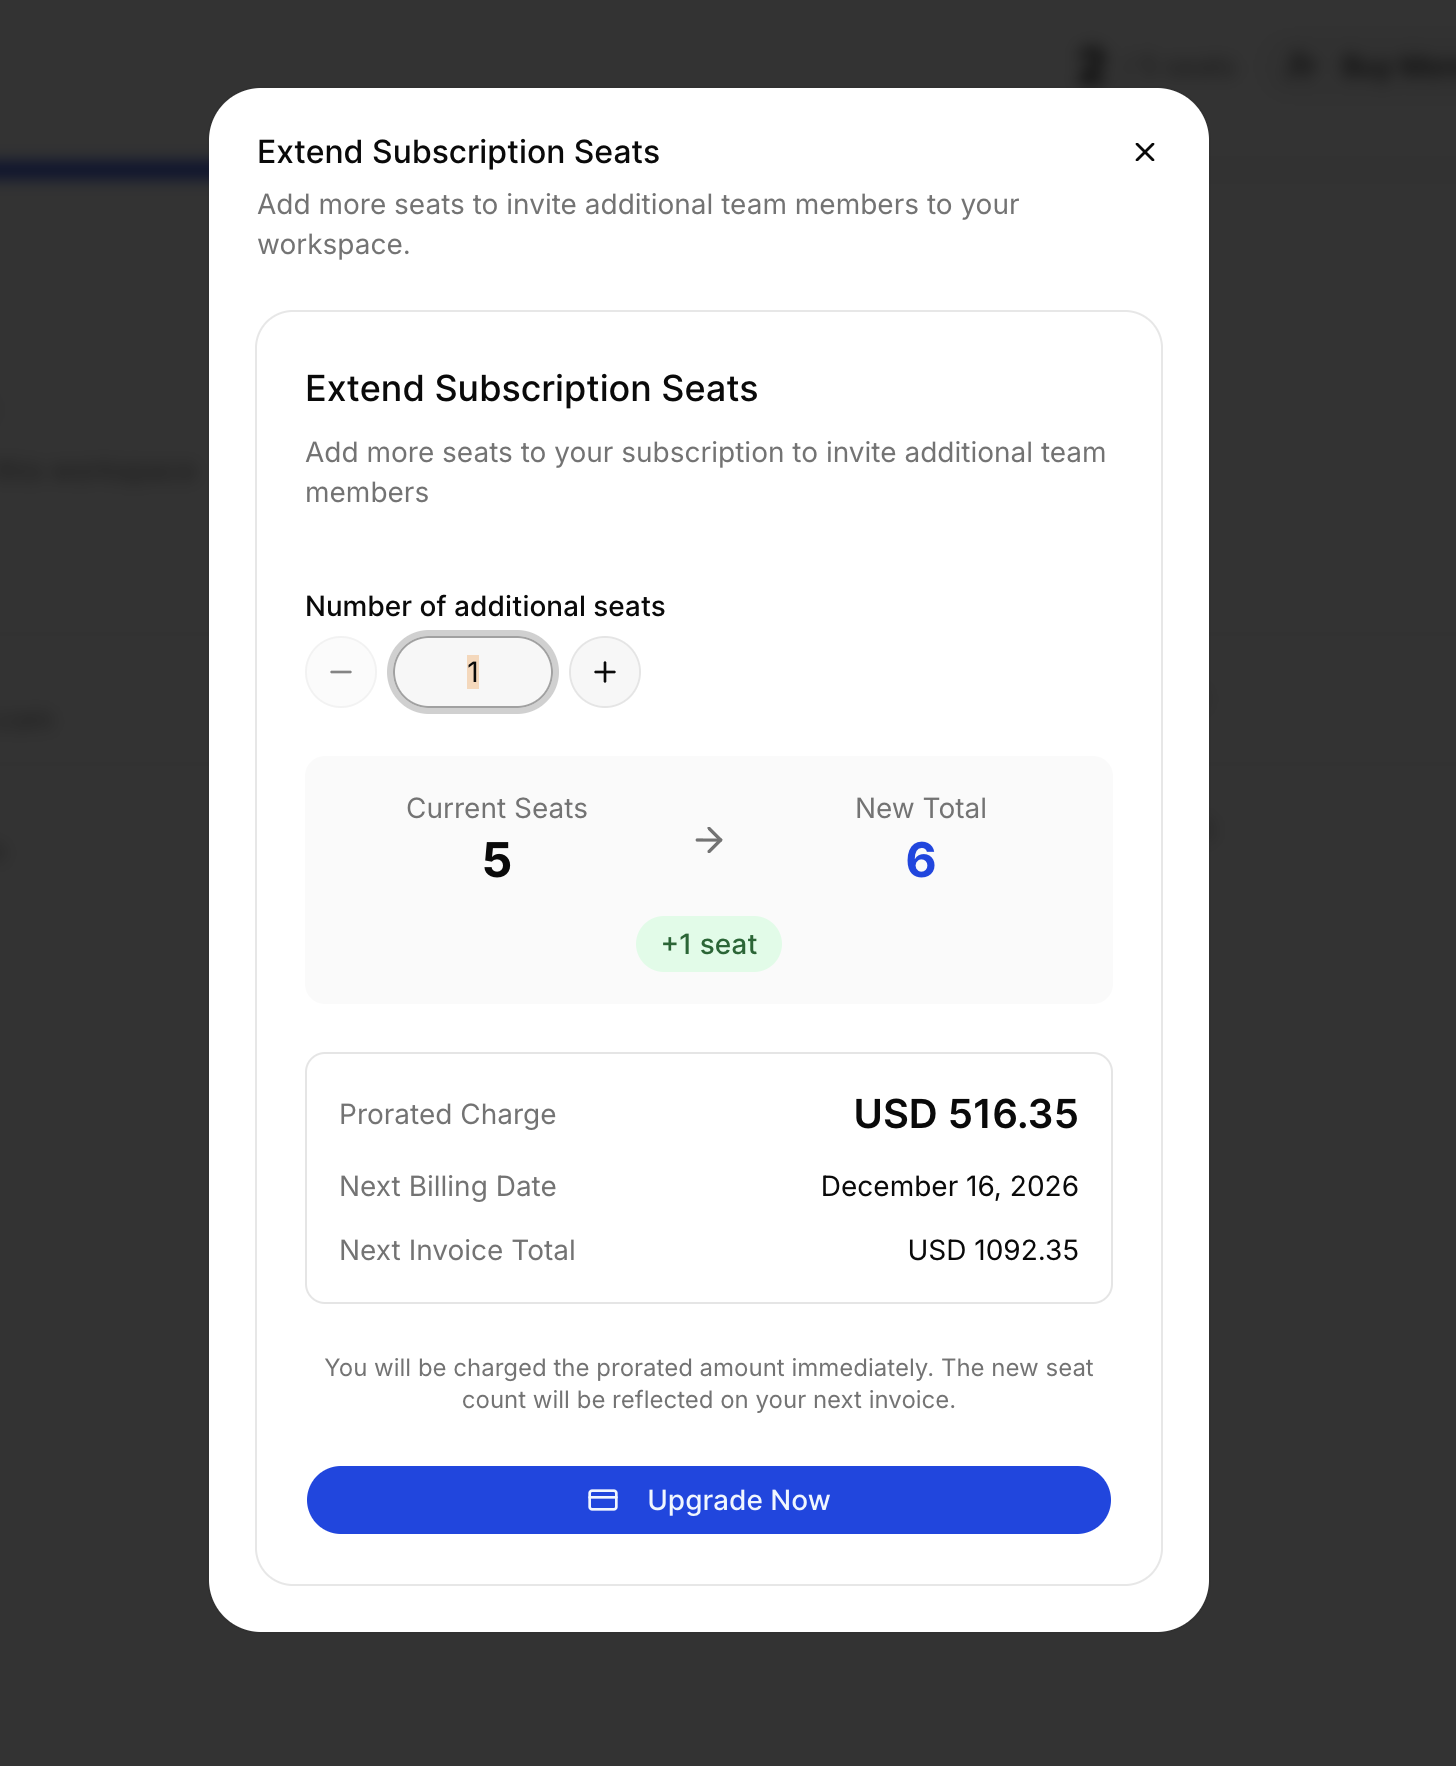Select the USD 516.35 prorated charge amount
1456x1766 pixels.
(965, 1114)
